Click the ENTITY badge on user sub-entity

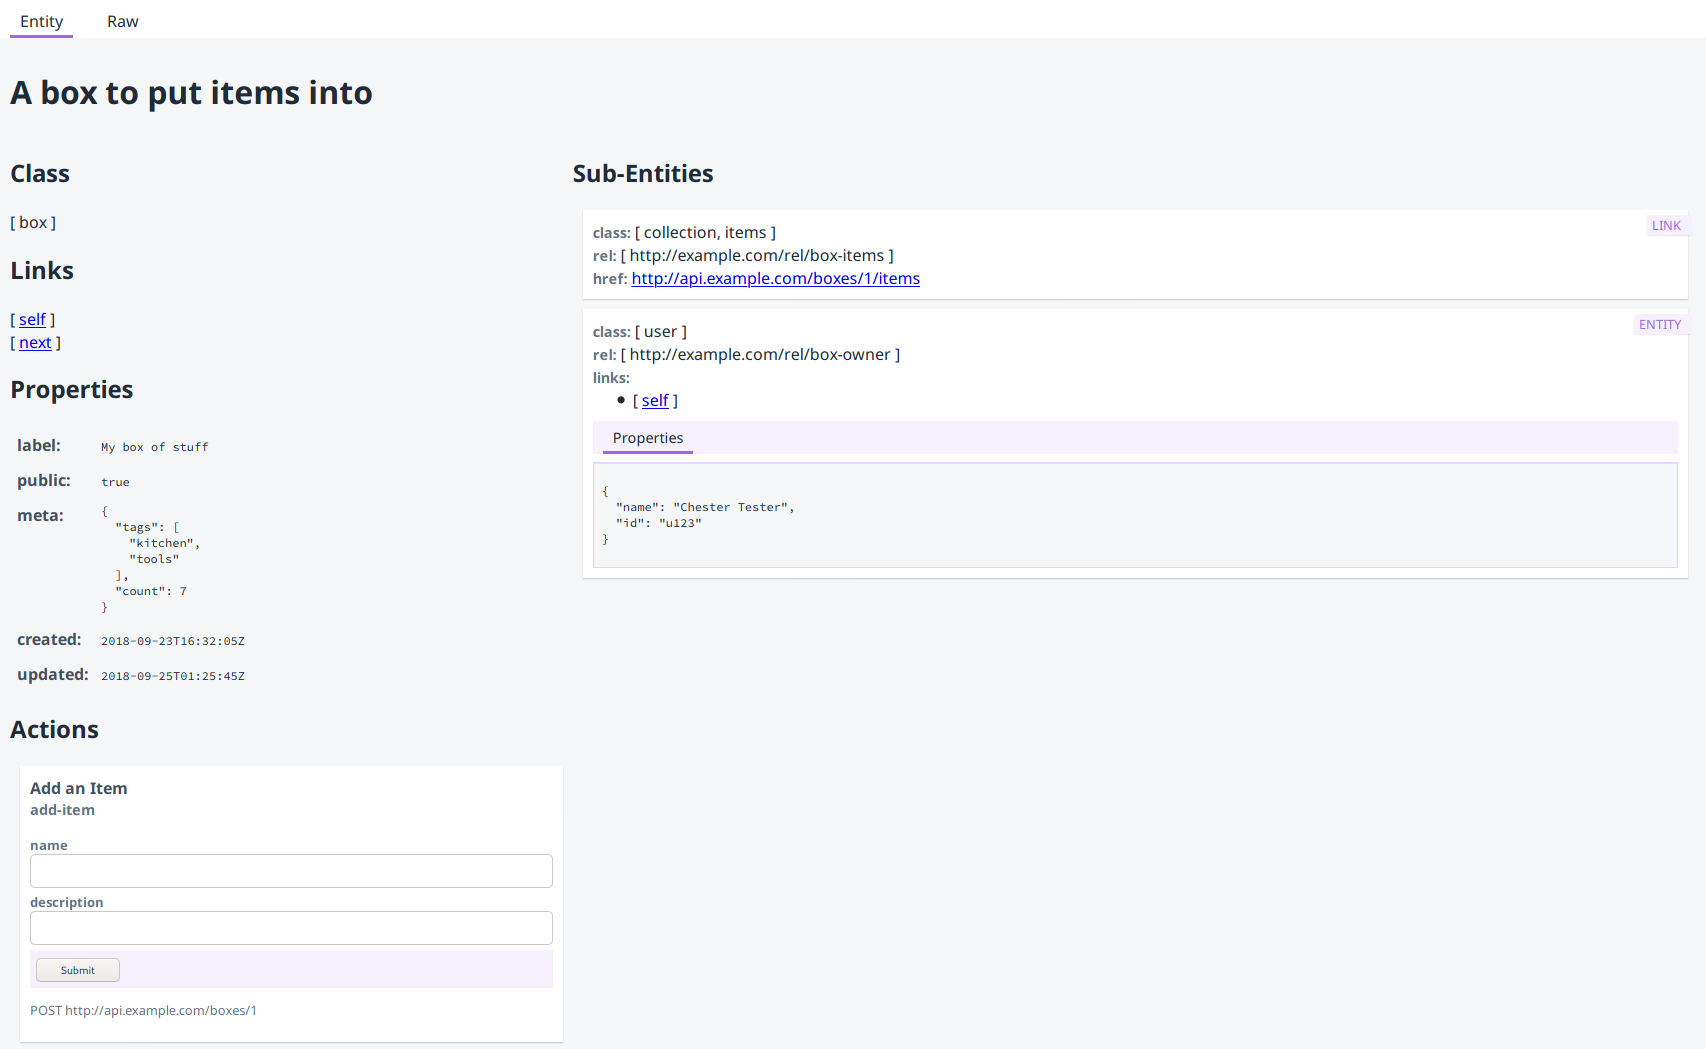[x=1660, y=325]
